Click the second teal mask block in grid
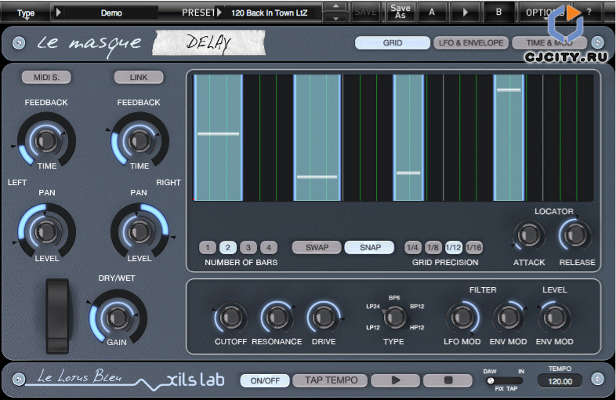Image resolution: width=616 pixels, height=400 pixels. tap(317, 138)
